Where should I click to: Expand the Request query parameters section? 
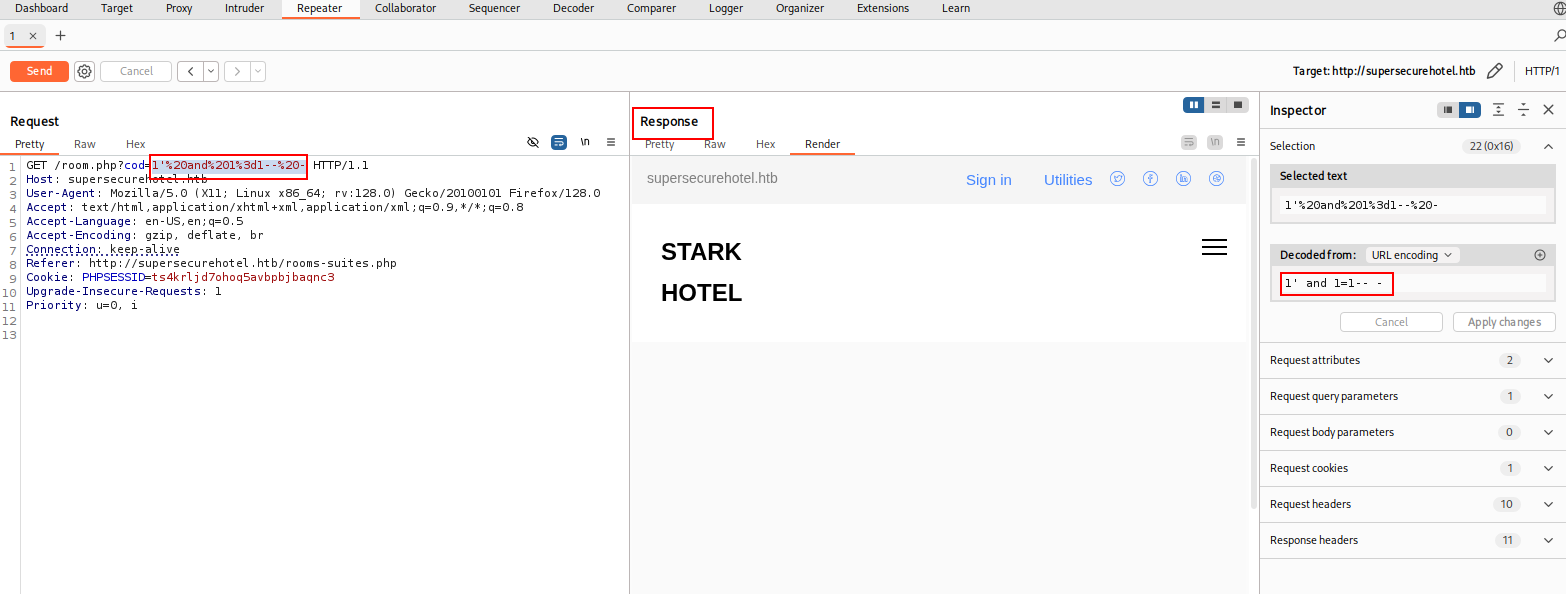point(1412,396)
